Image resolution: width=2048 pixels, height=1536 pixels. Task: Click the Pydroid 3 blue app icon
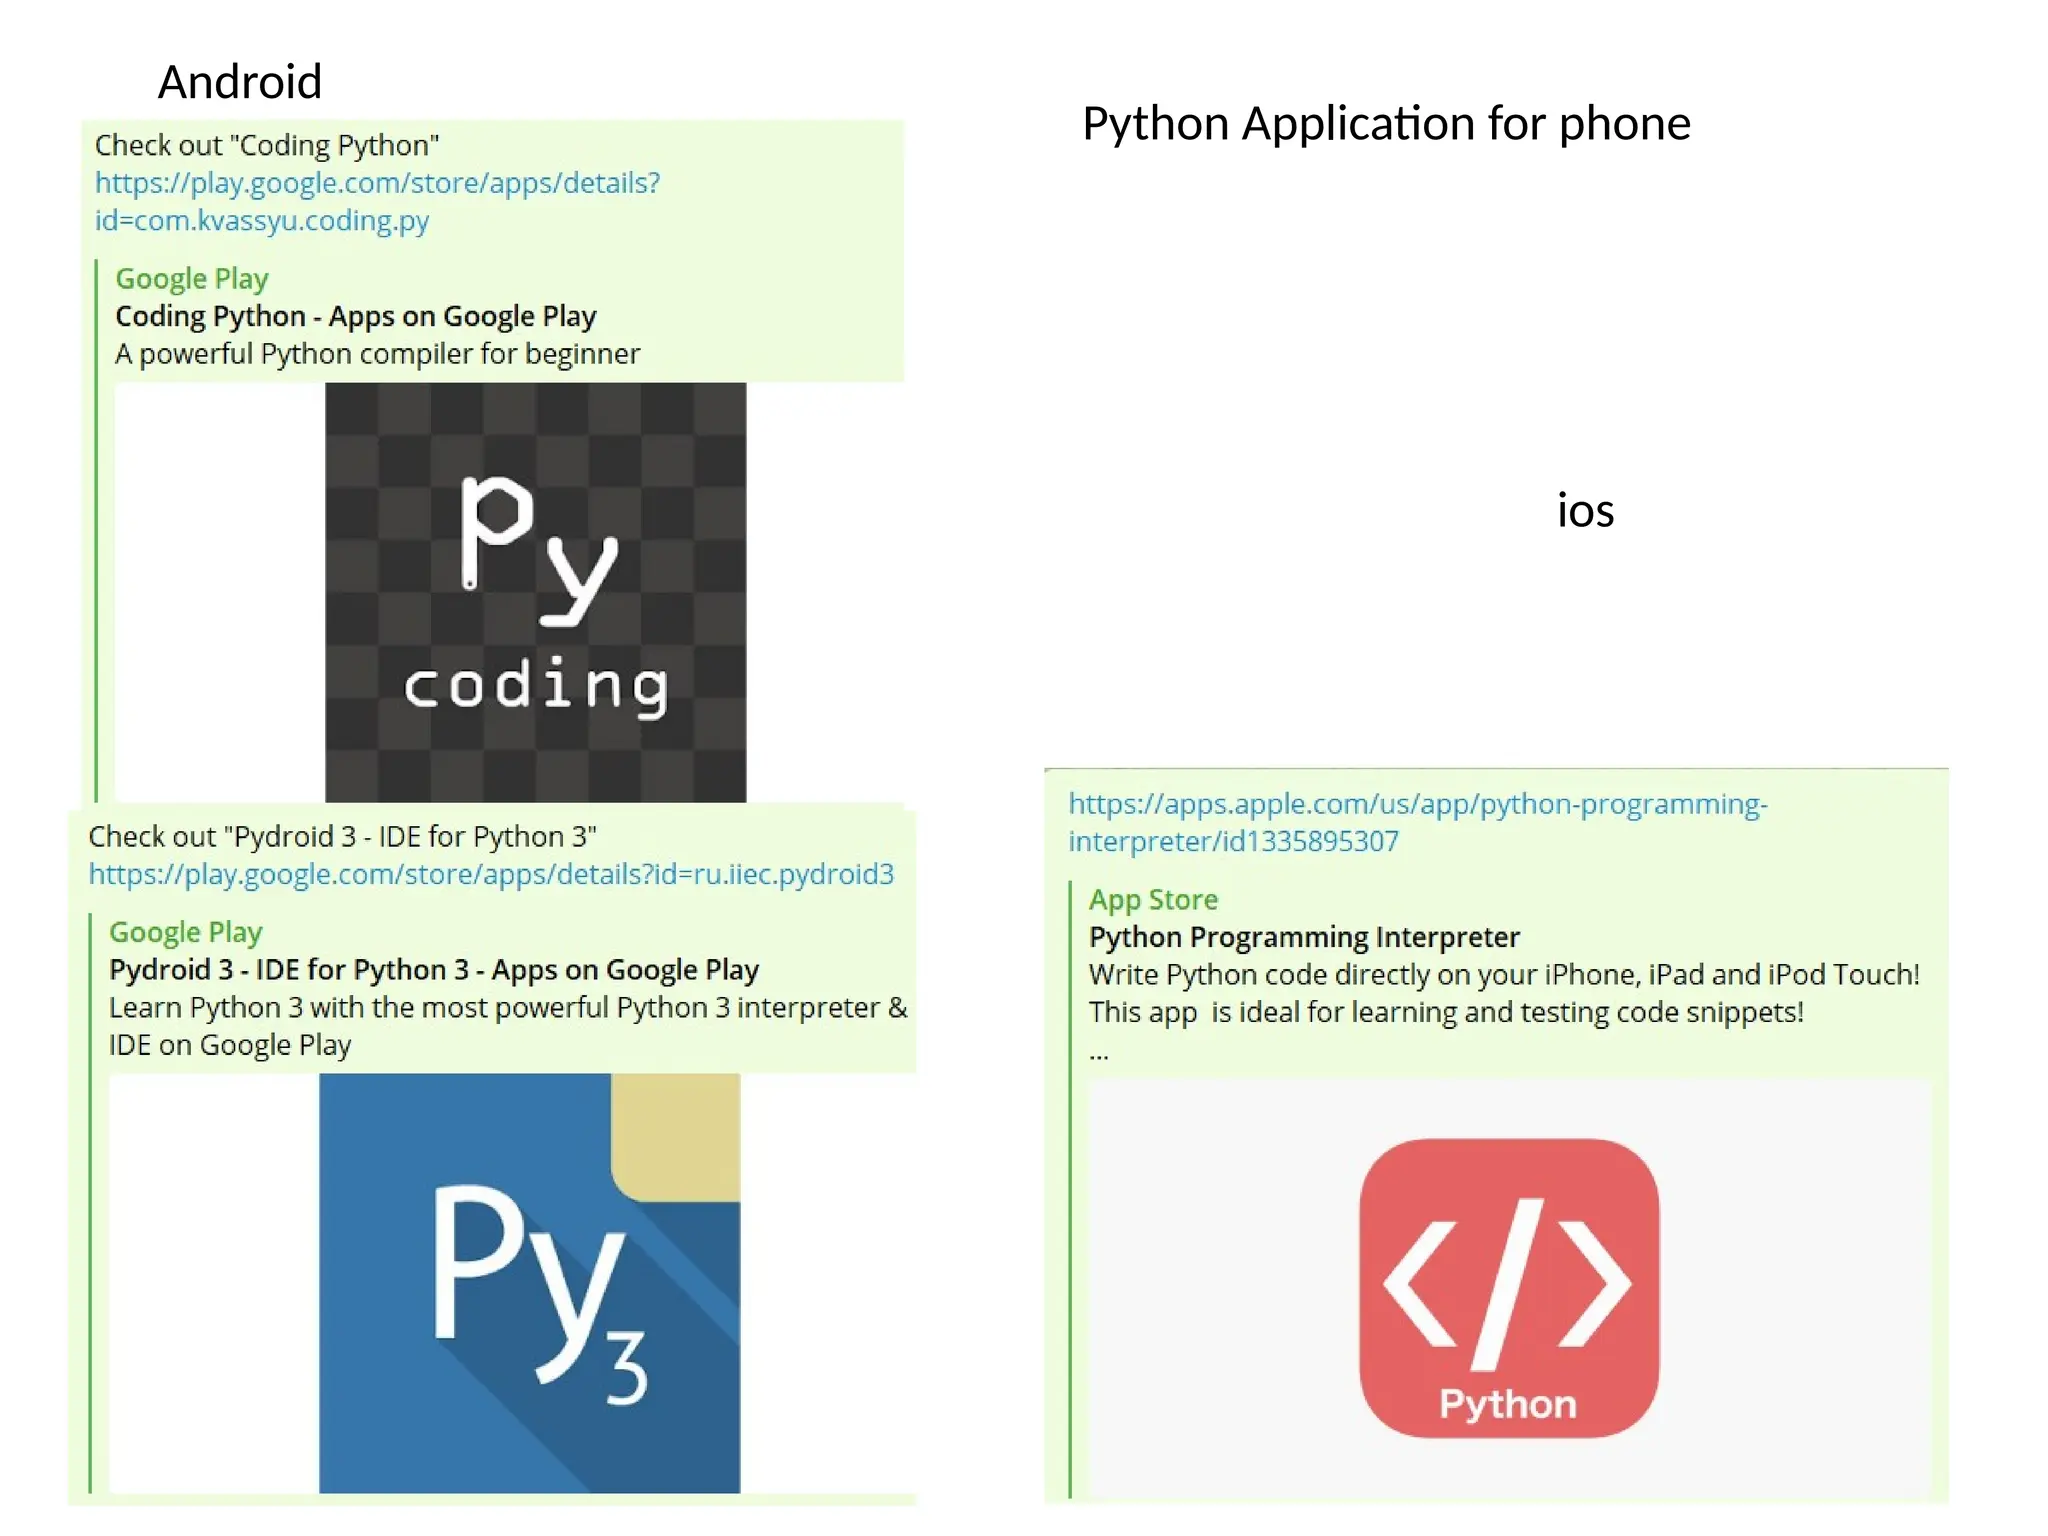[x=529, y=1283]
